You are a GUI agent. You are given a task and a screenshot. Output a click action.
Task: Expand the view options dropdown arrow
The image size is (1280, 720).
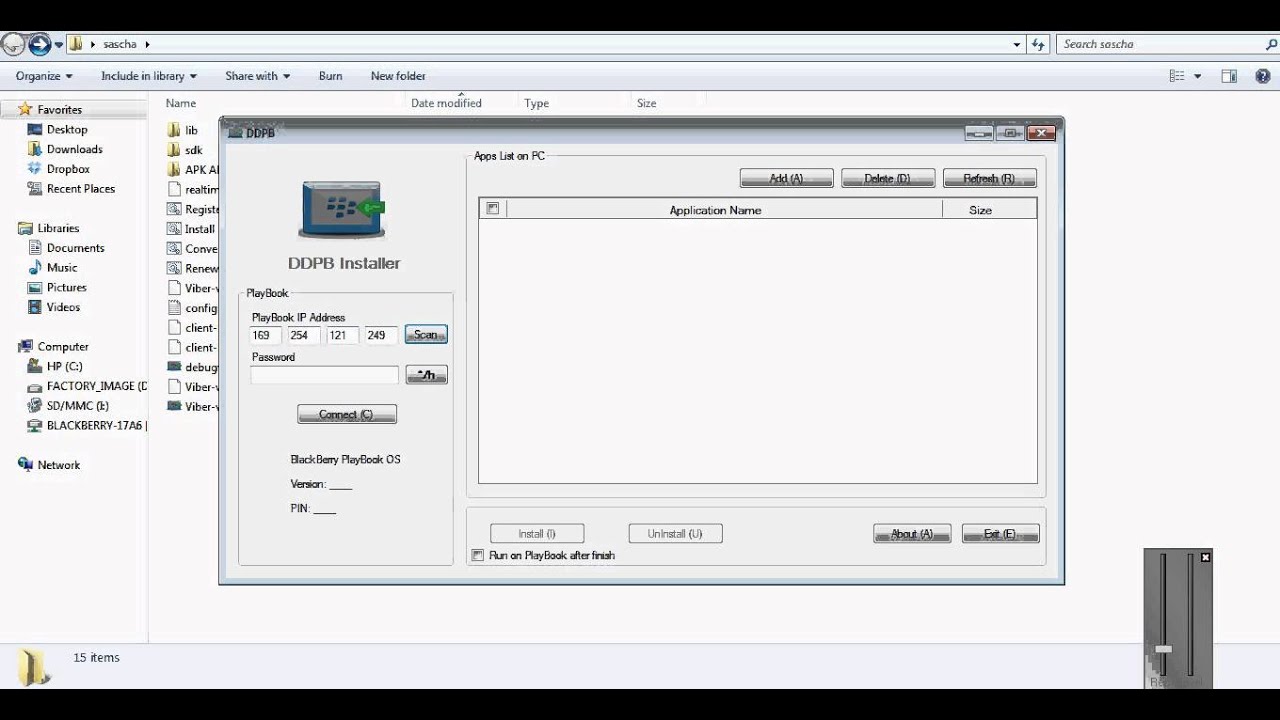pyautogui.click(x=1198, y=76)
